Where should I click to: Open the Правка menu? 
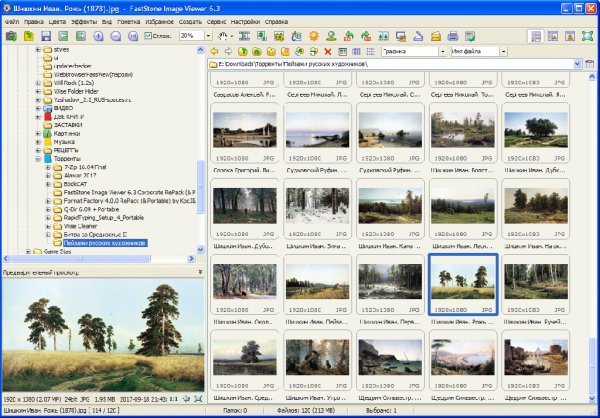(x=34, y=22)
